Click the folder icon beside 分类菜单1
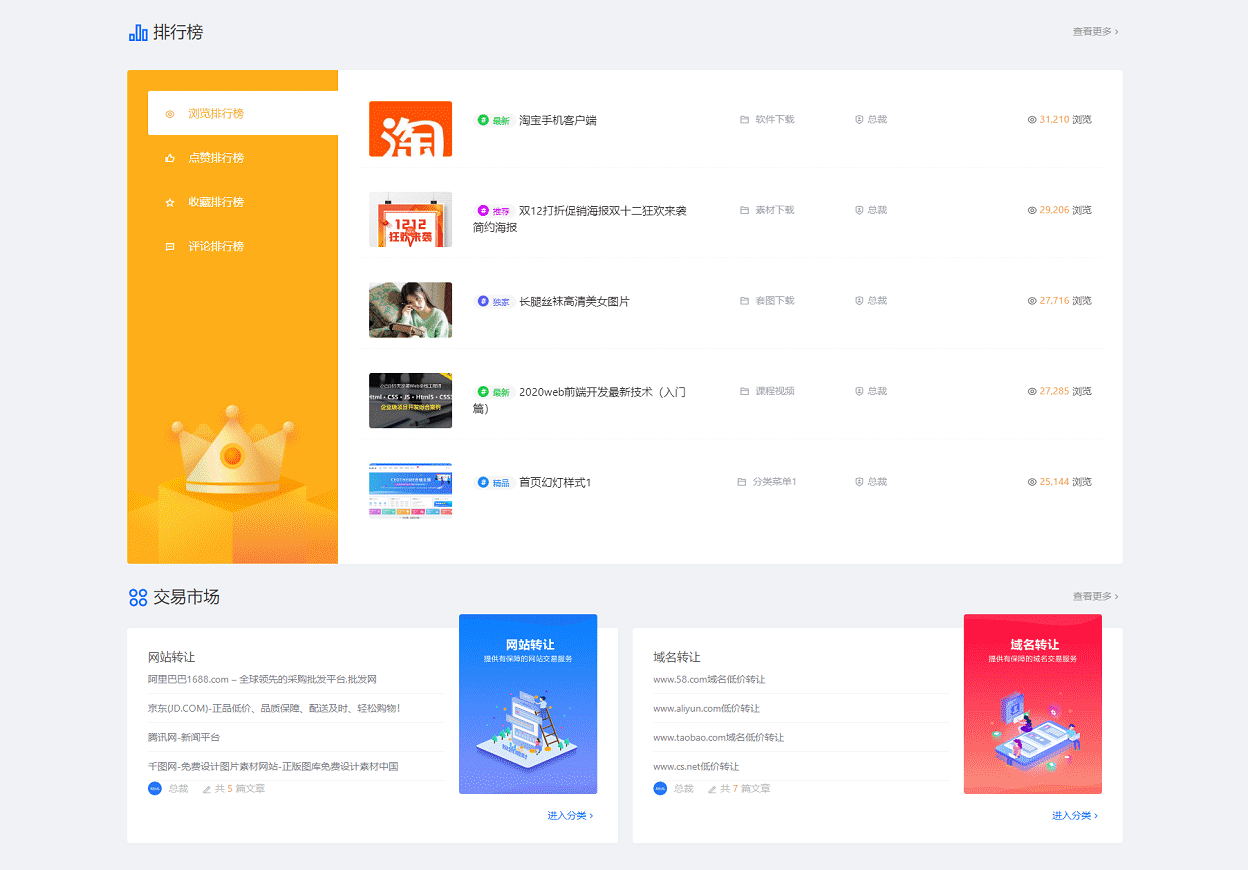Viewport: 1248px width, 870px height. [742, 481]
